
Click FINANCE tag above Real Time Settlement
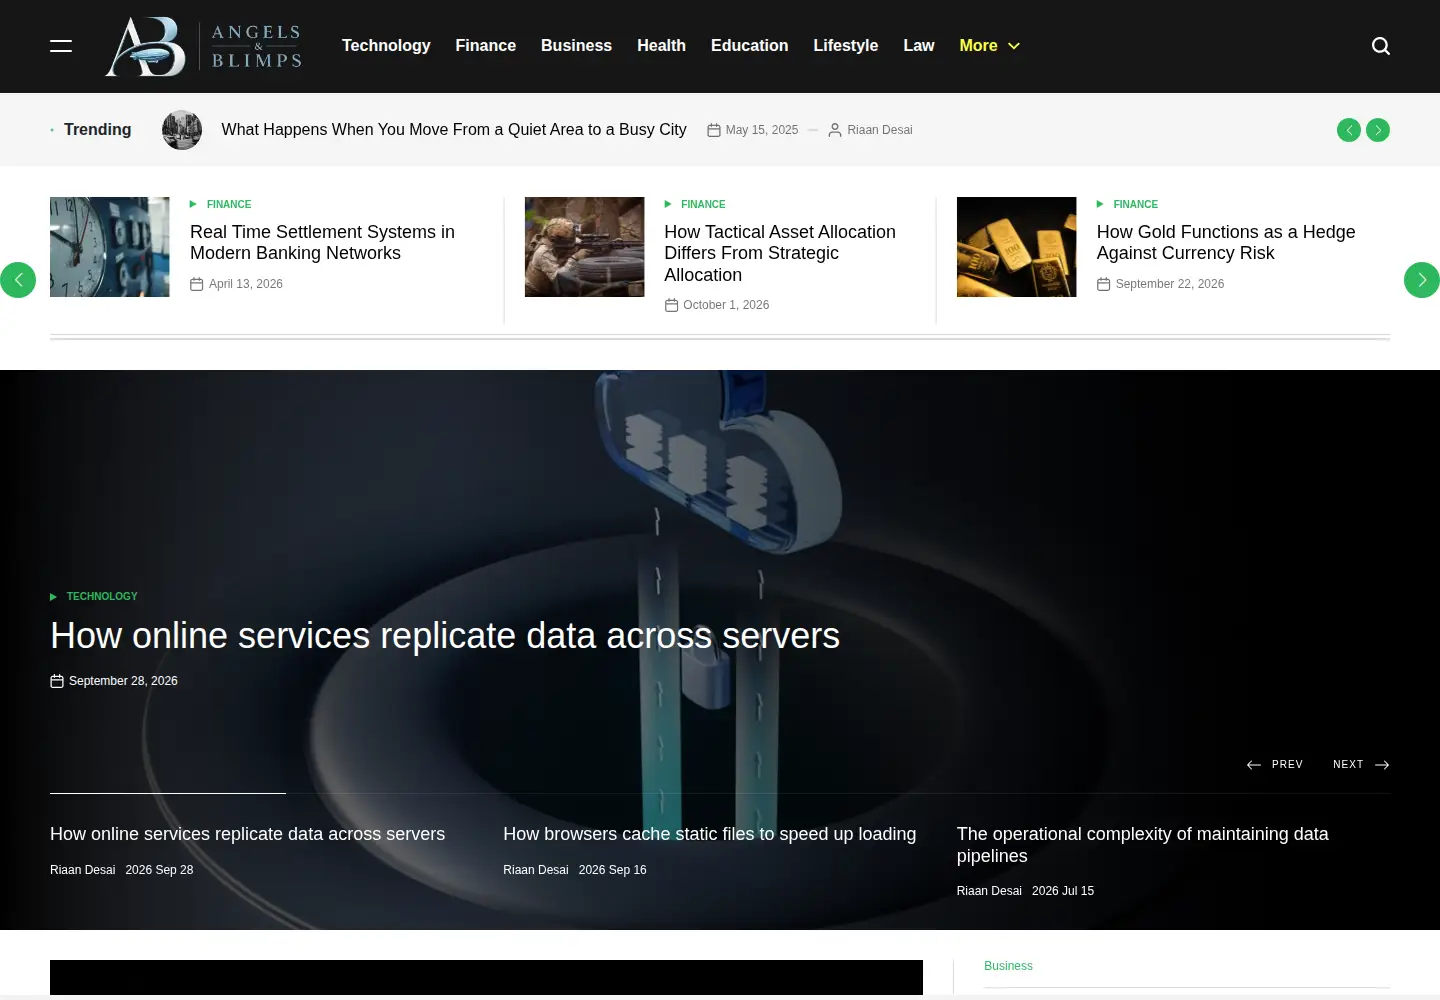click(x=229, y=204)
